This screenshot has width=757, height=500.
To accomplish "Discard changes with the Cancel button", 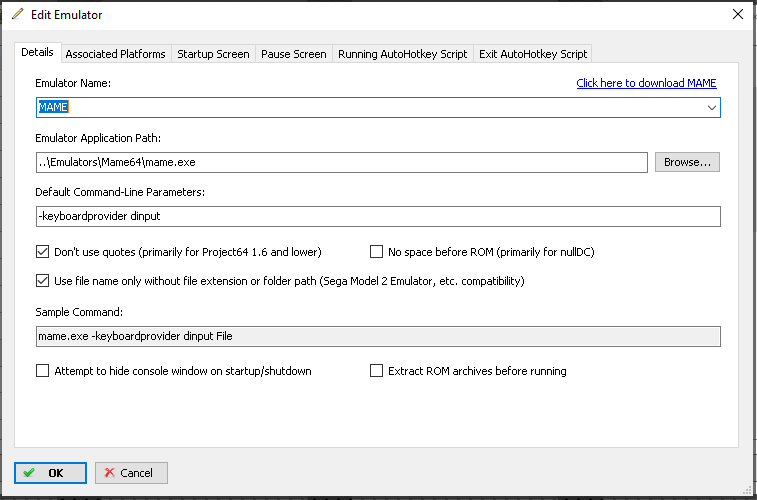I will 131,473.
